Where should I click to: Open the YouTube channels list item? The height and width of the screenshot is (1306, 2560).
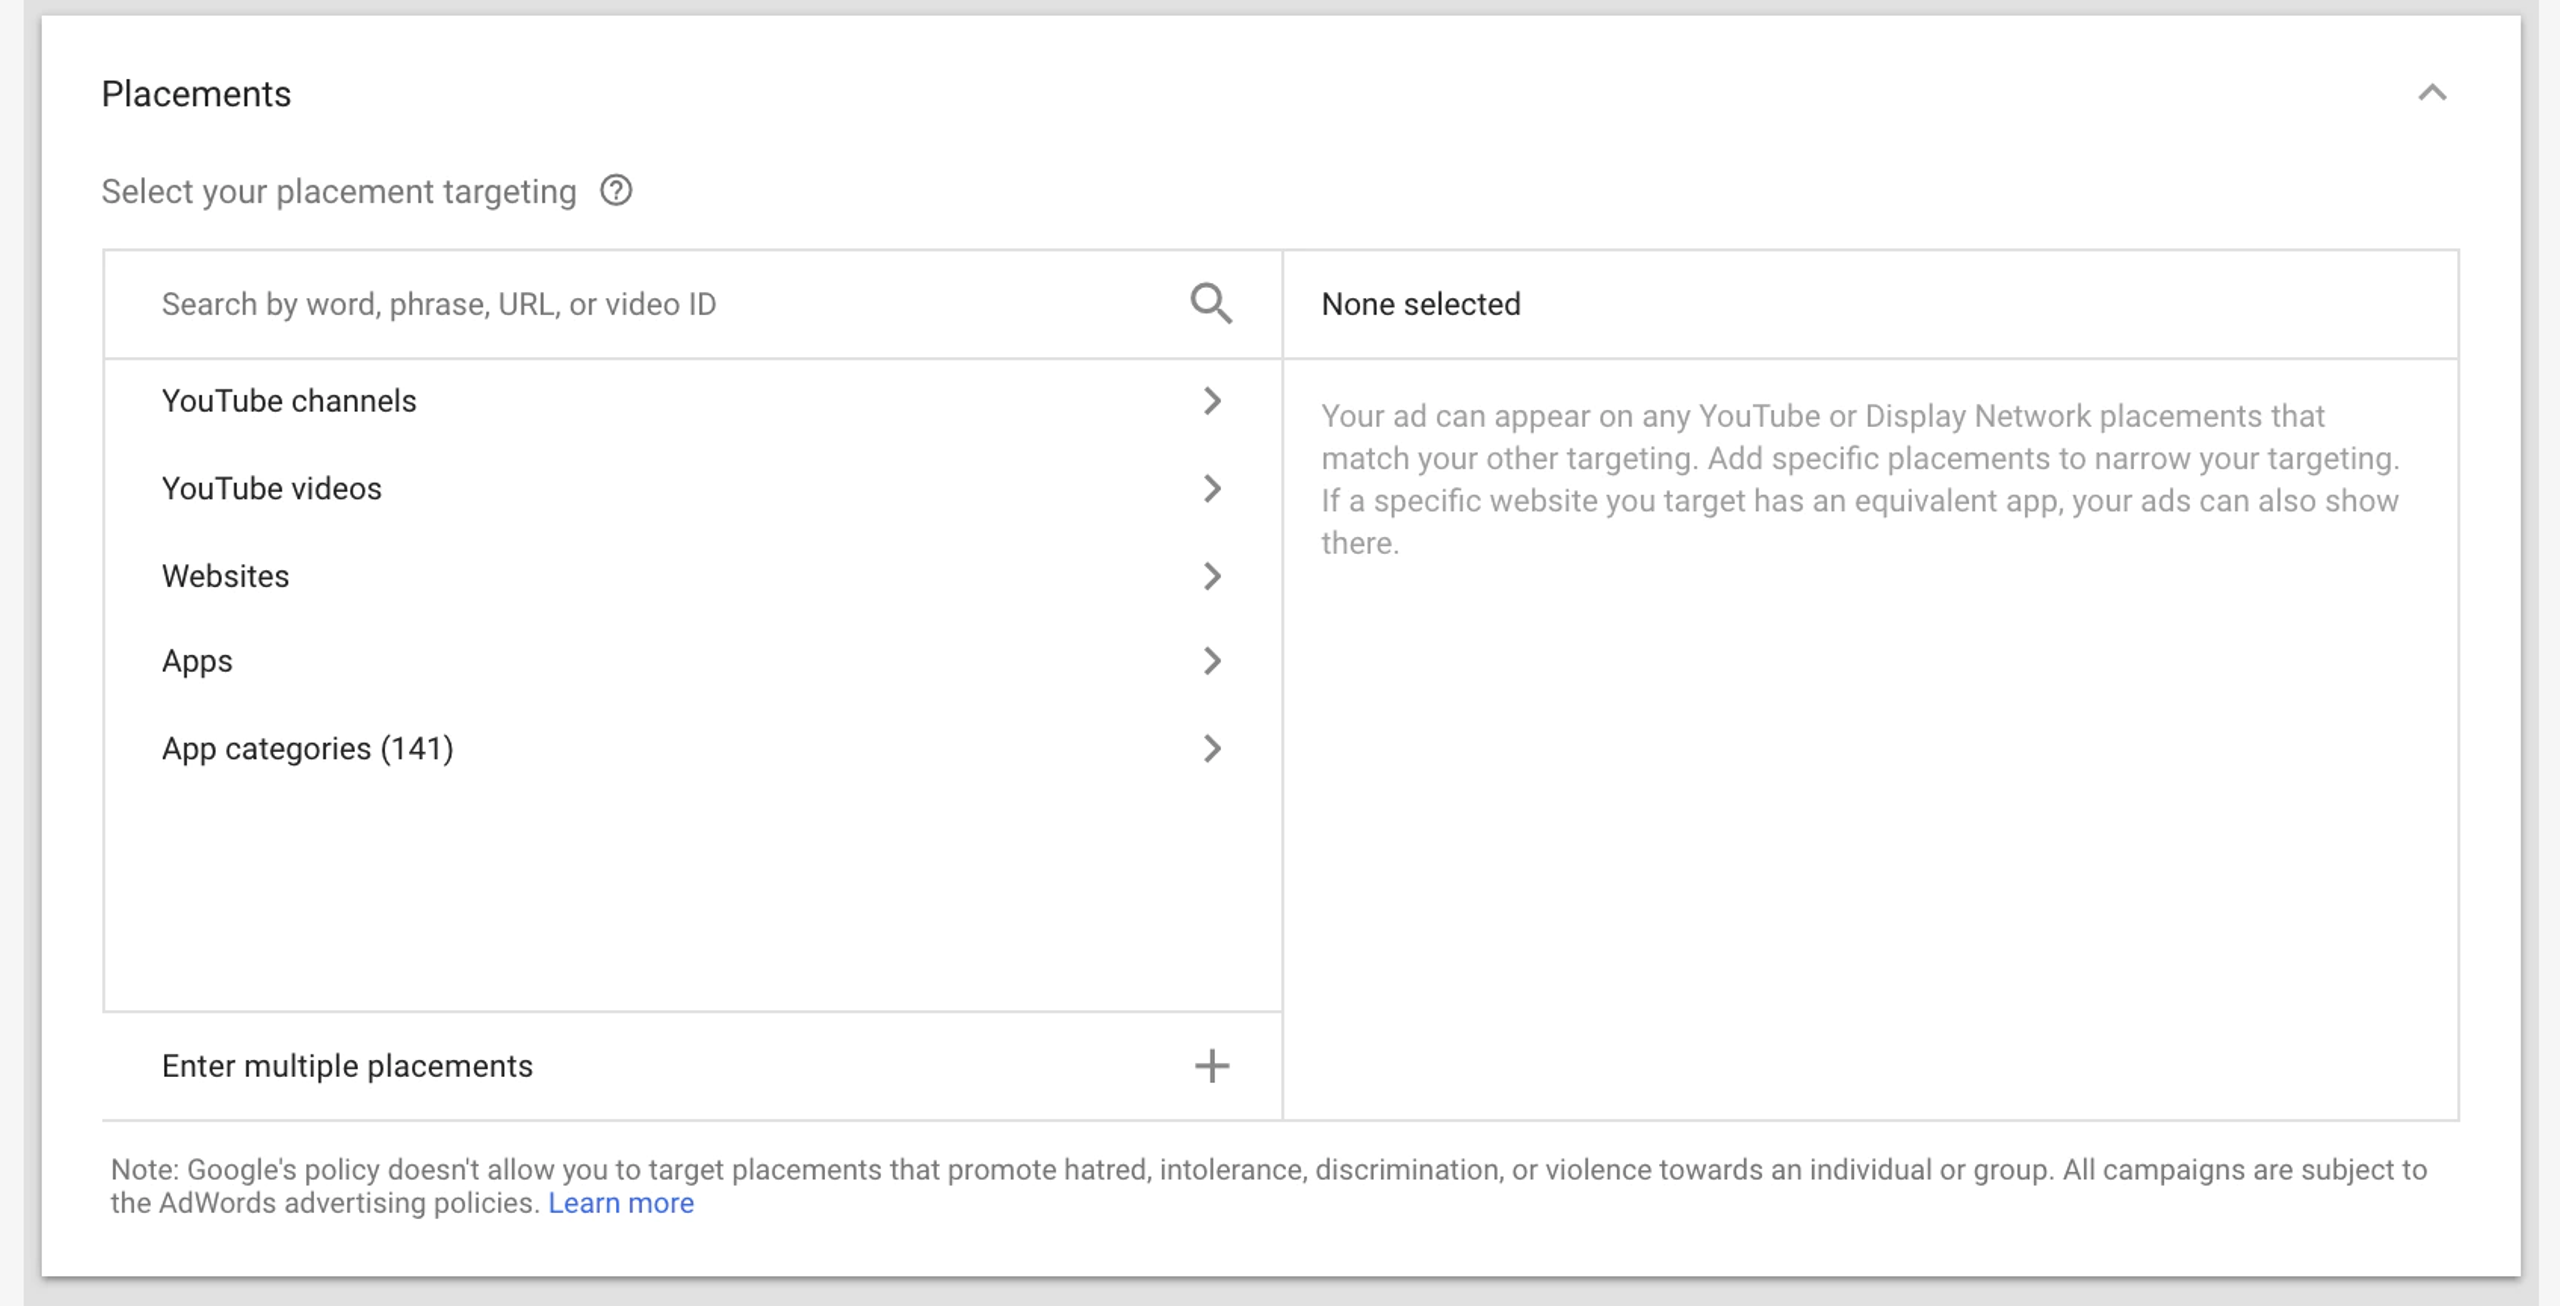pyautogui.click(x=289, y=401)
